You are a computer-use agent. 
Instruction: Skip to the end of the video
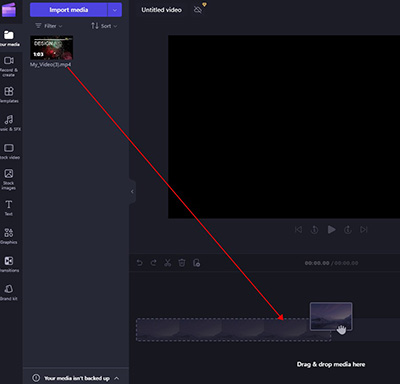click(x=364, y=230)
